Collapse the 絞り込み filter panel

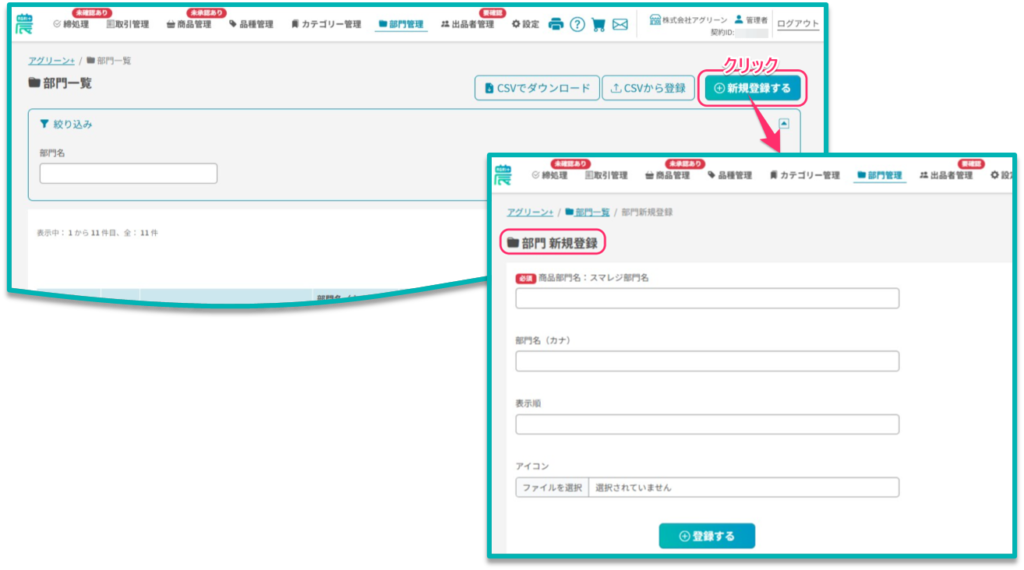pyautogui.click(x=784, y=124)
